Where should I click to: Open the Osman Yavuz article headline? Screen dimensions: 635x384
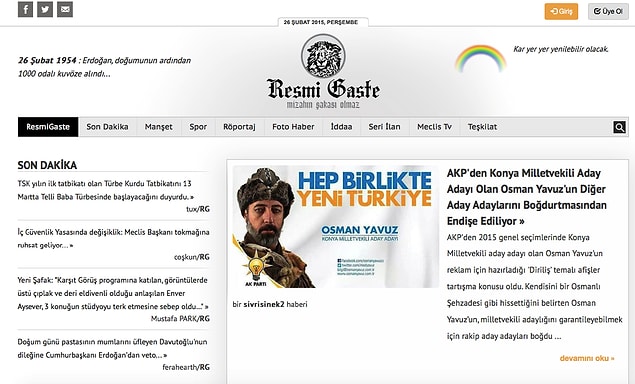pyautogui.click(x=526, y=197)
